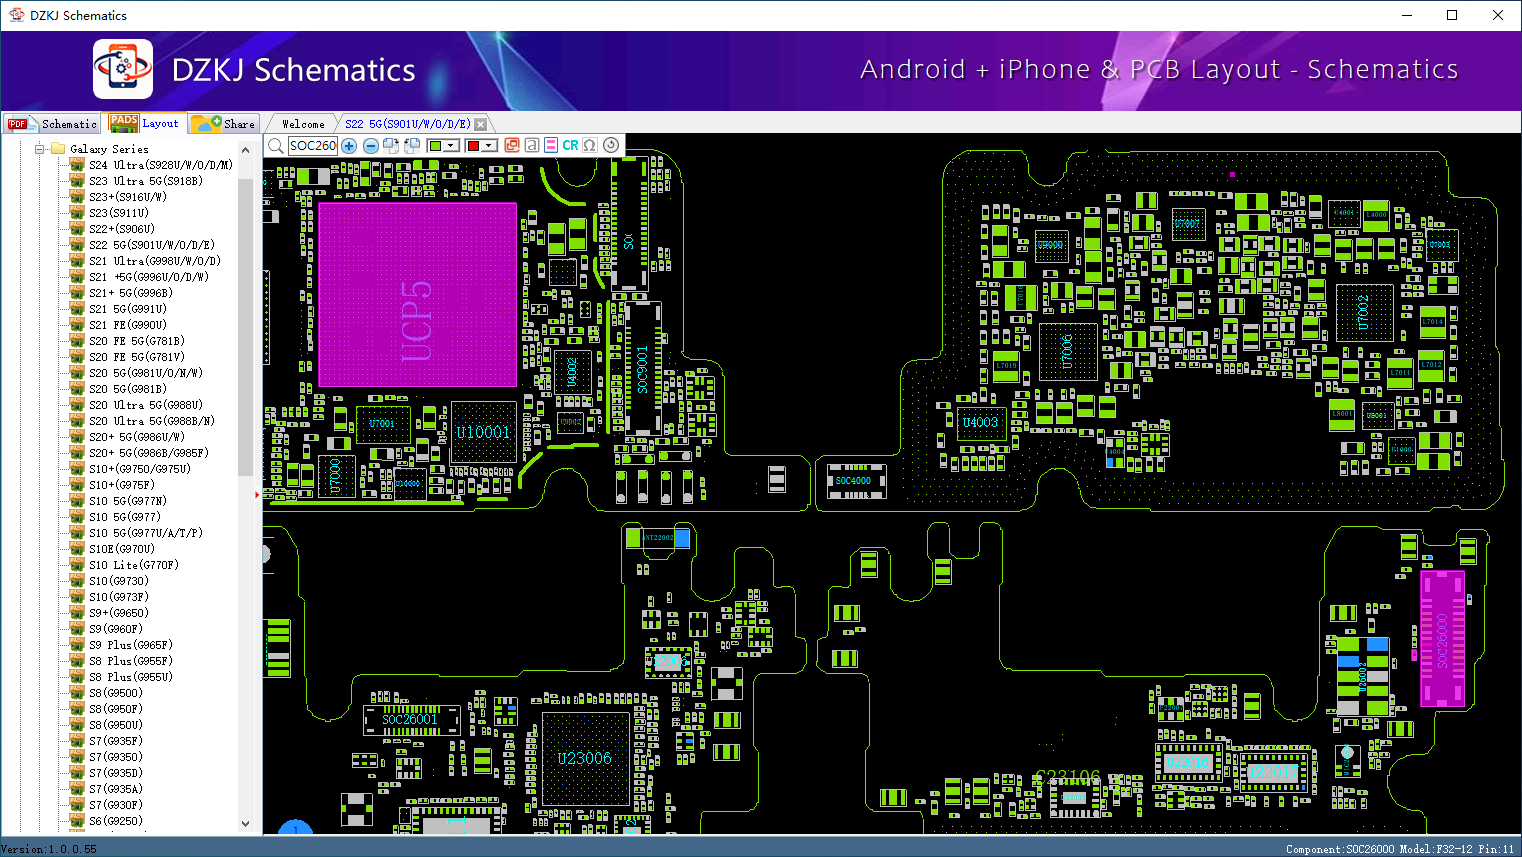The image size is (1522, 857).
Task: Select component U23006 on the PCB
Action: click(x=585, y=759)
